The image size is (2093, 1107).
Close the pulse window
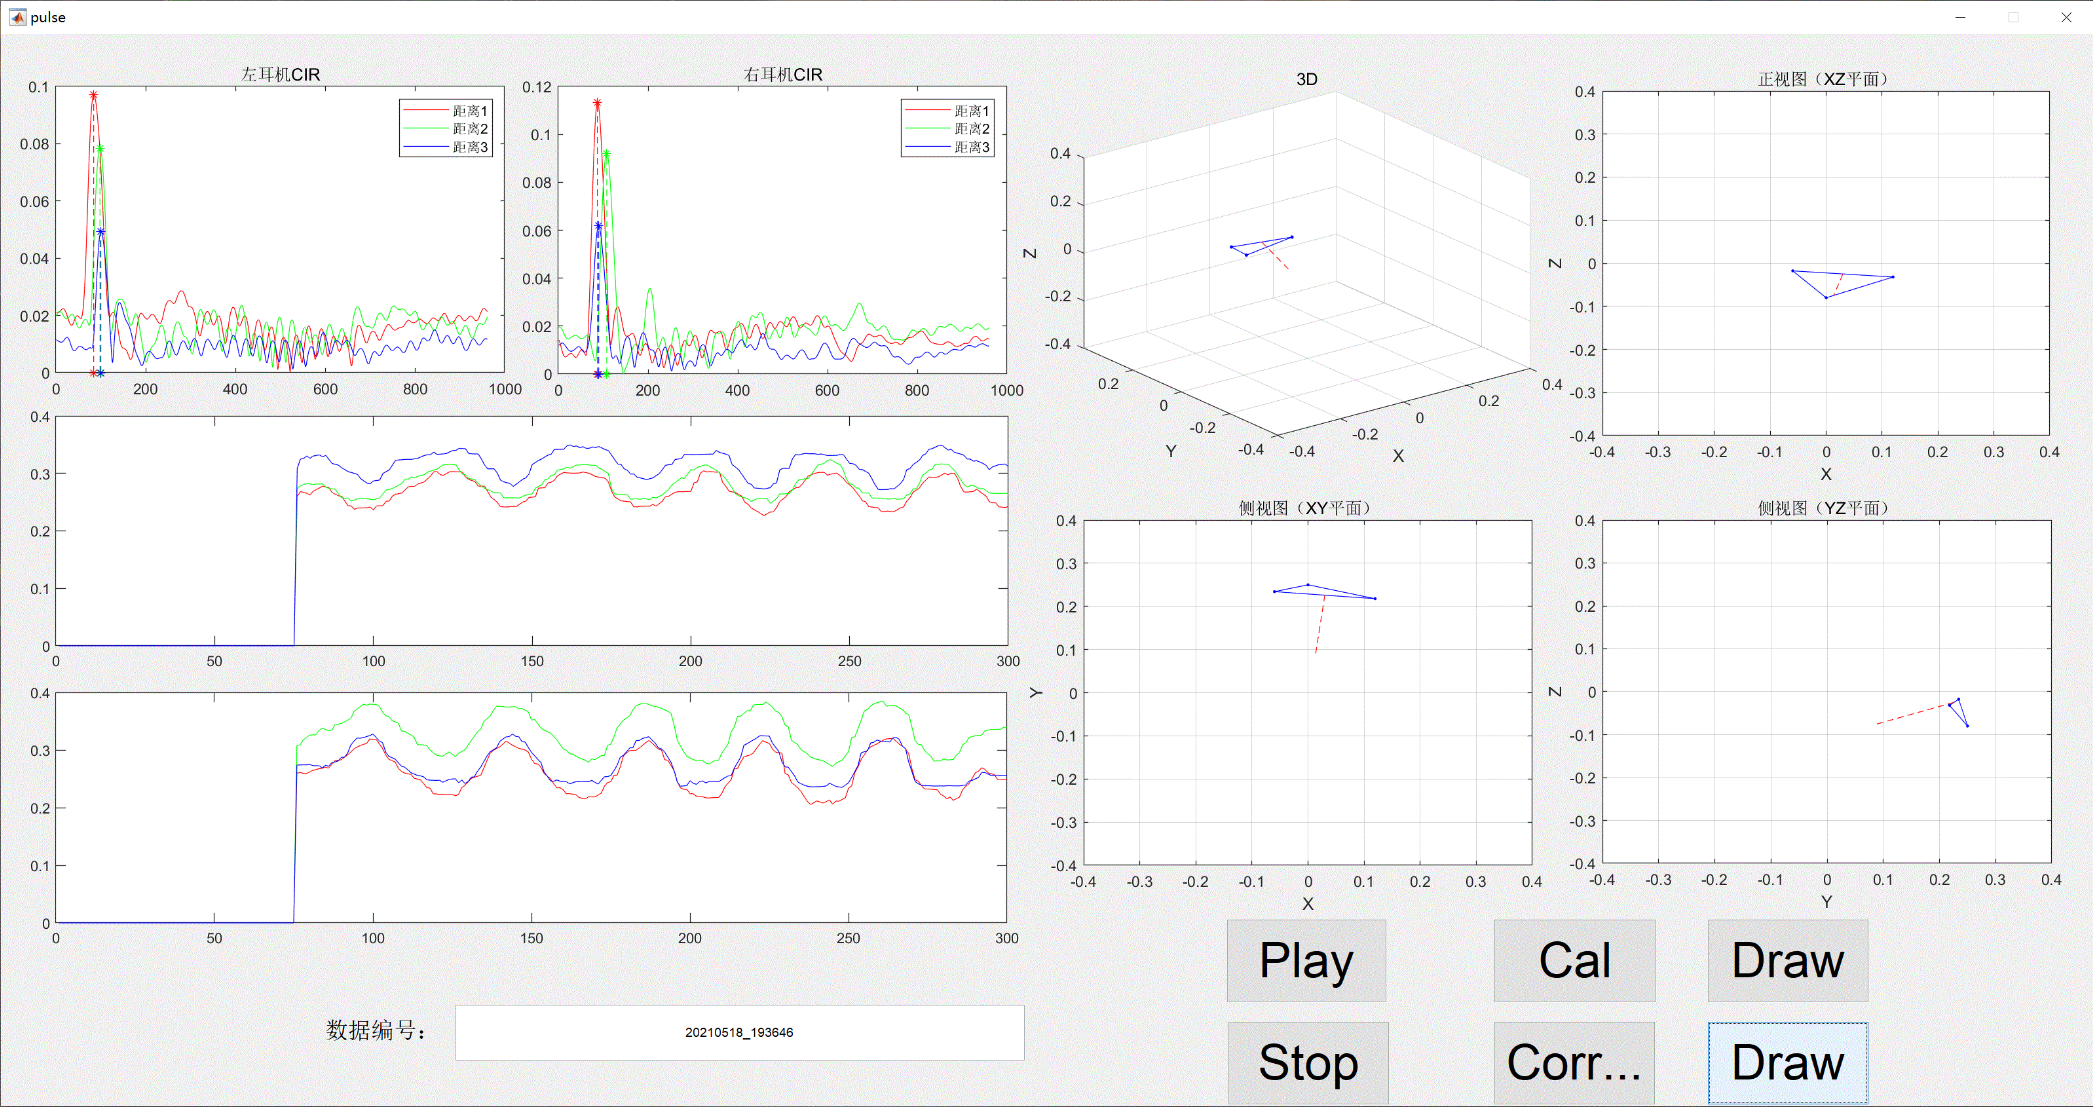pos(2066,17)
